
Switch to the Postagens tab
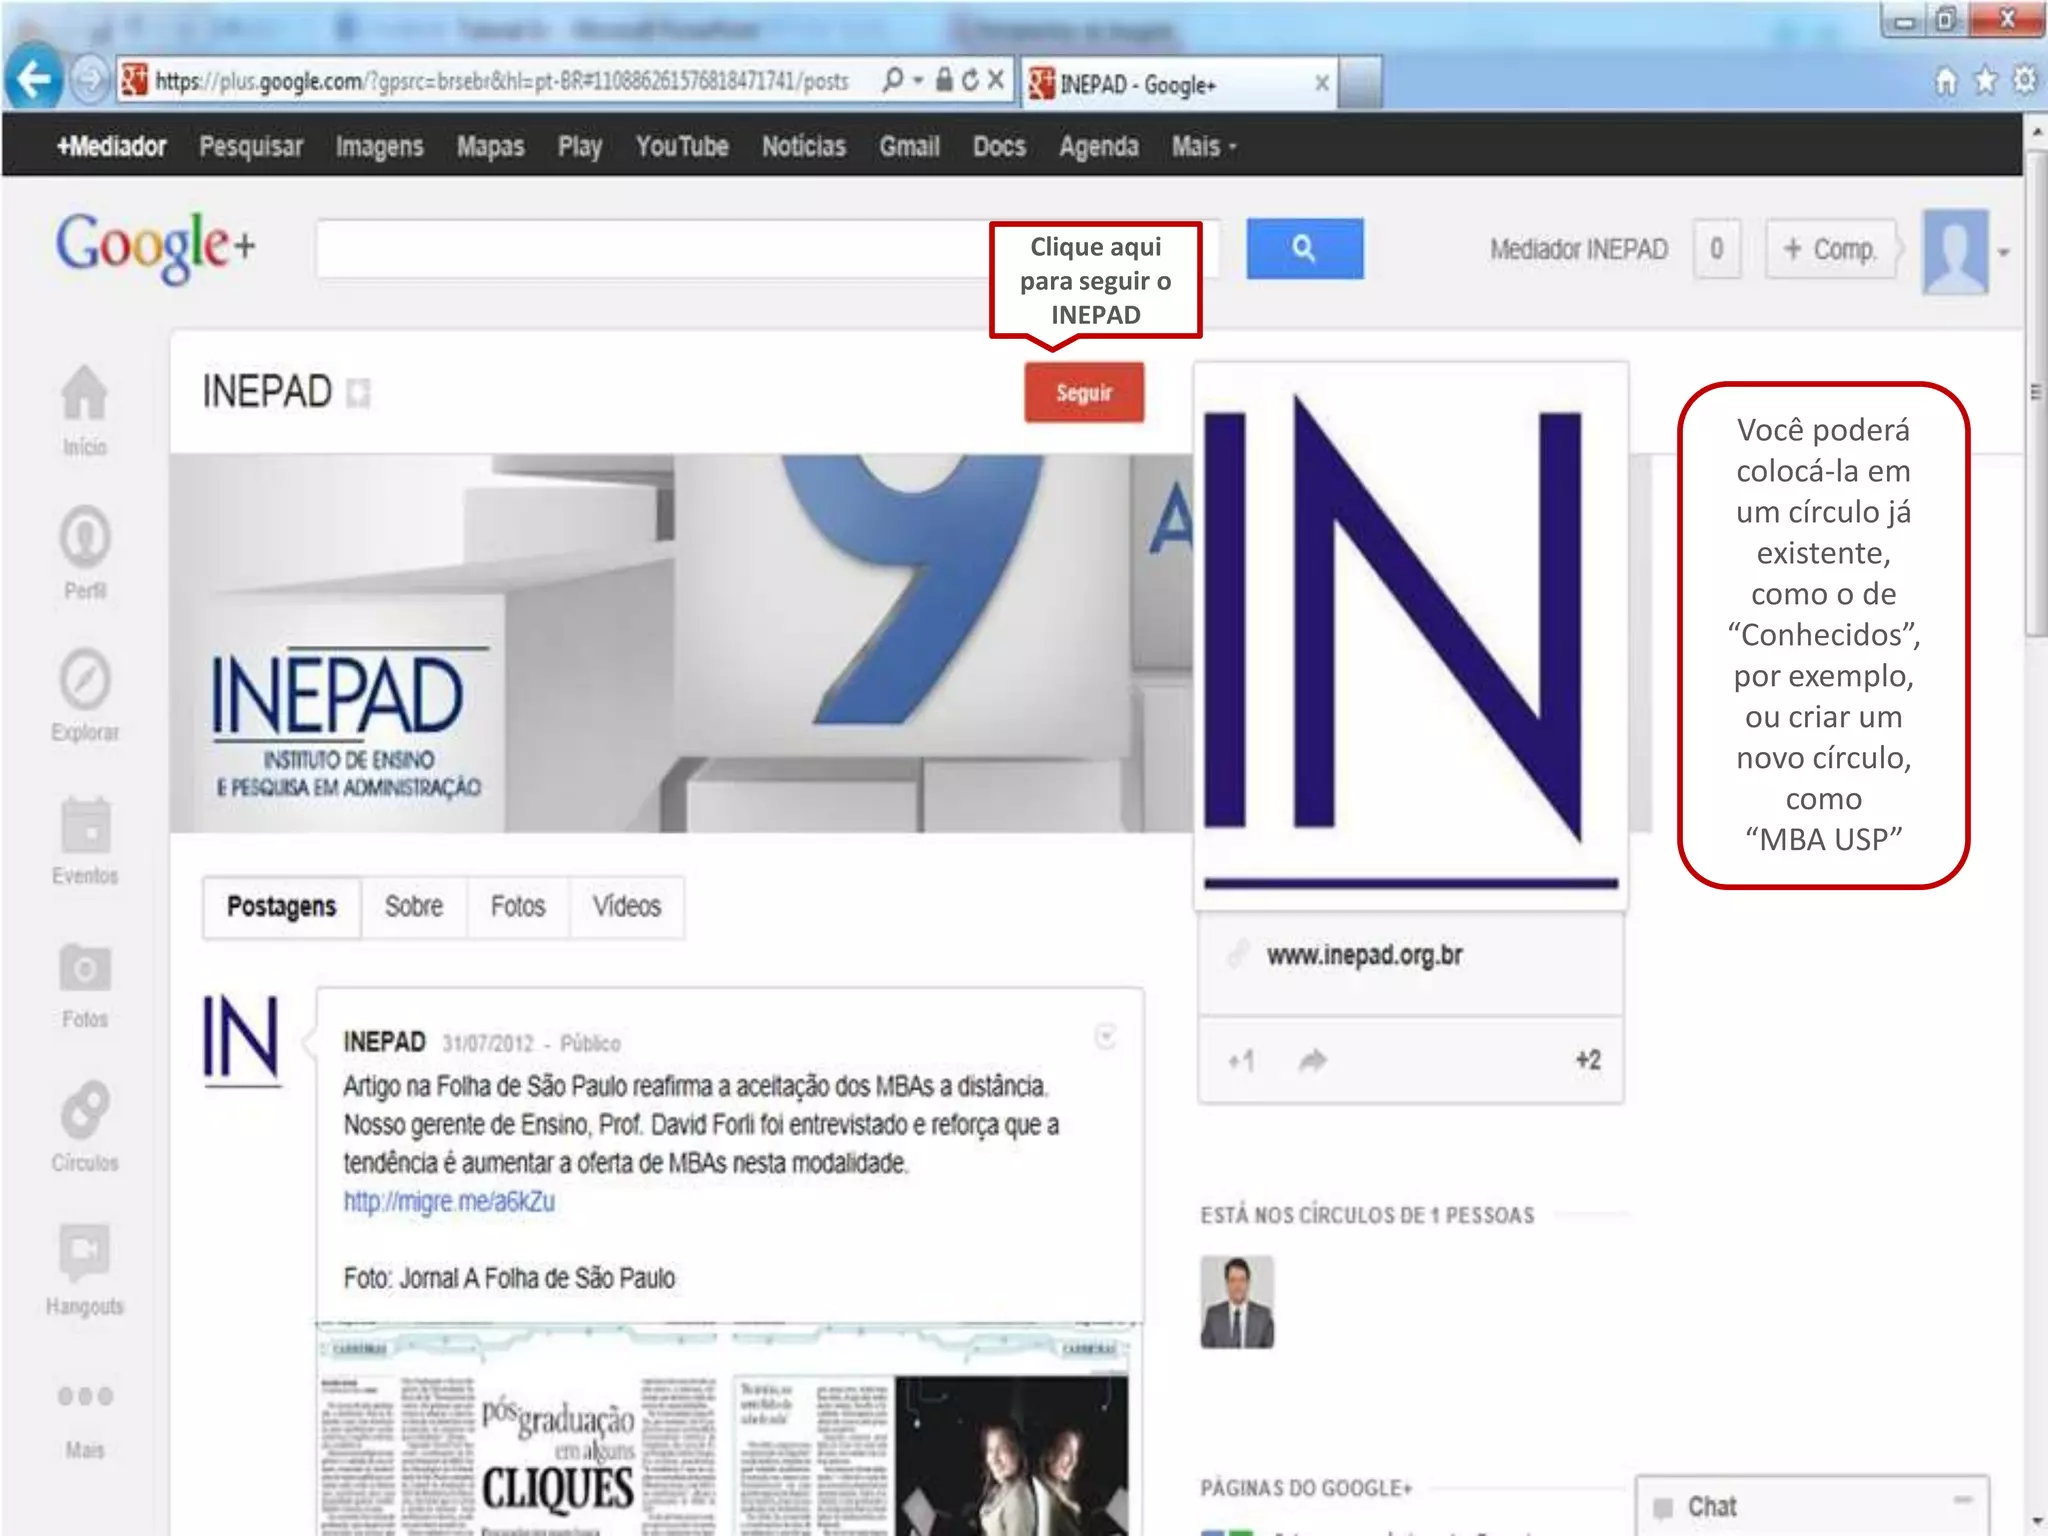(x=281, y=907)
